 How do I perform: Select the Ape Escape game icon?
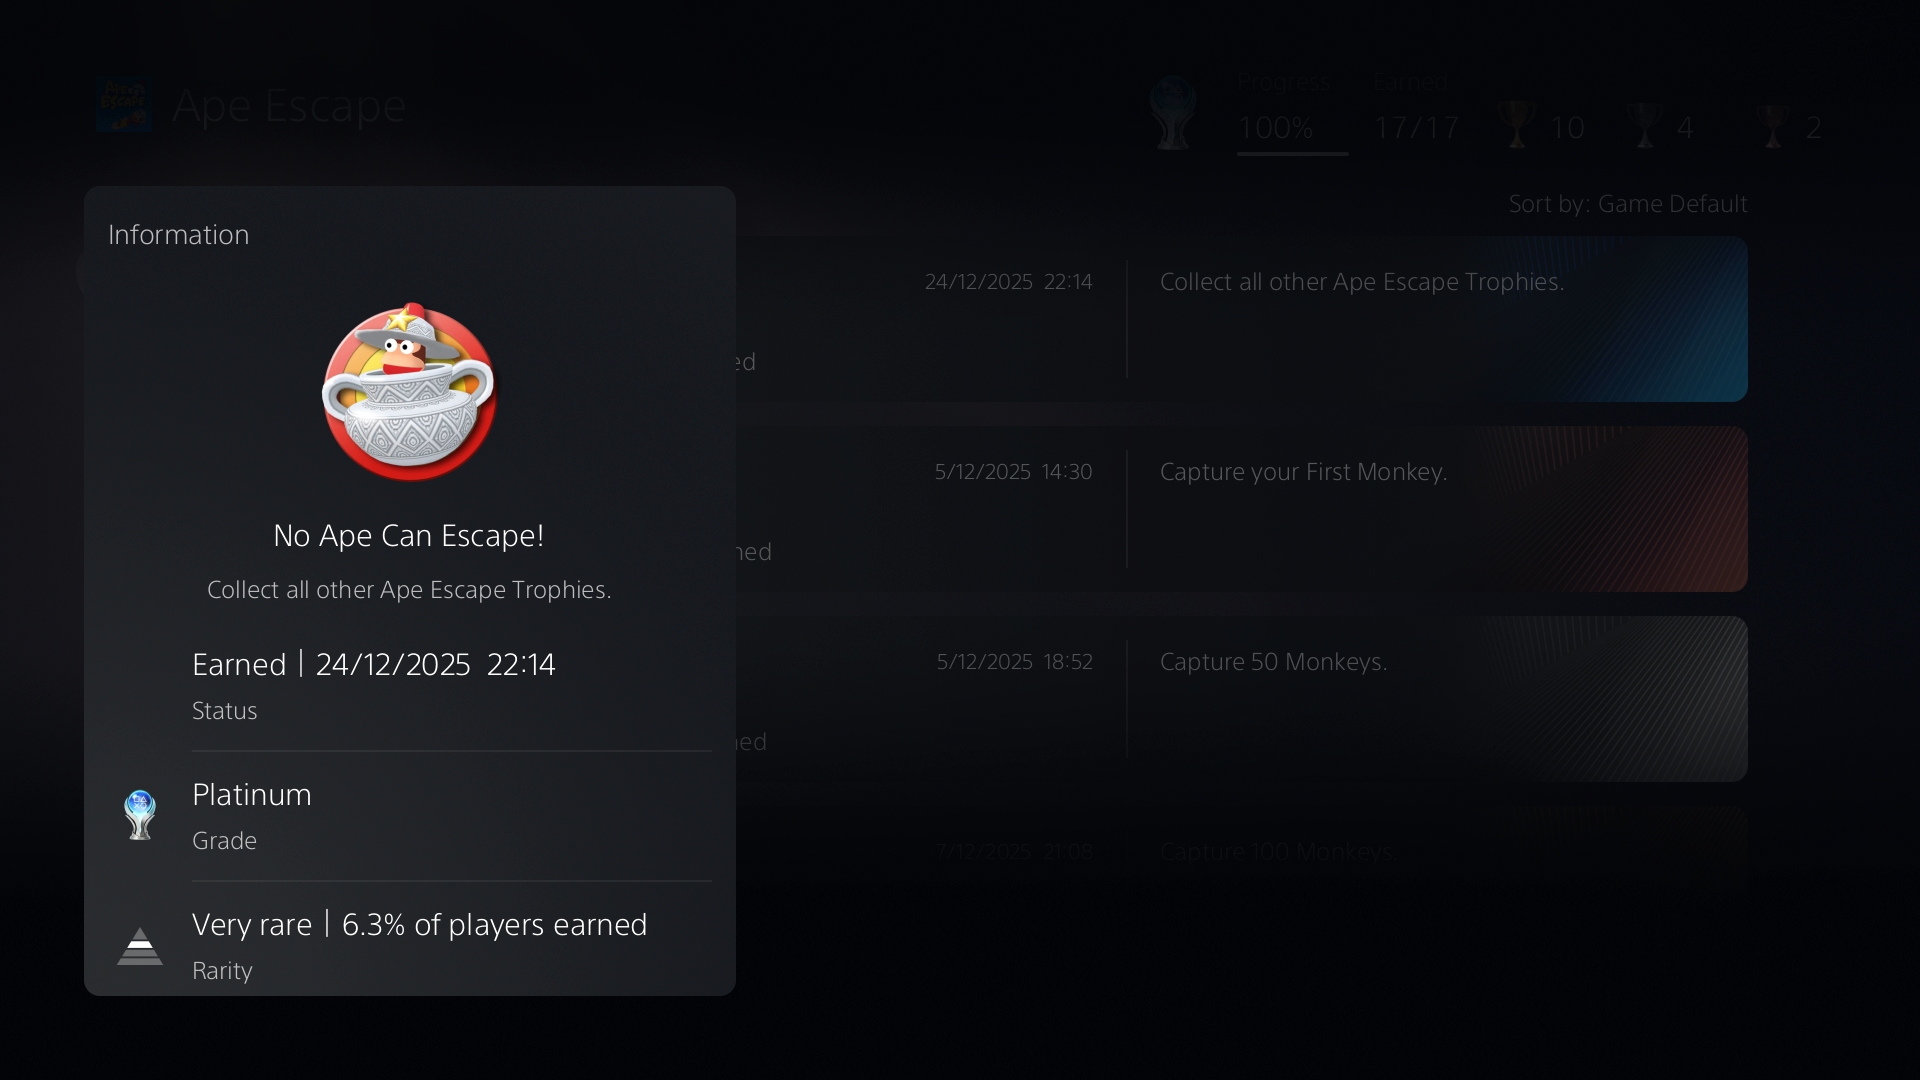124,106
